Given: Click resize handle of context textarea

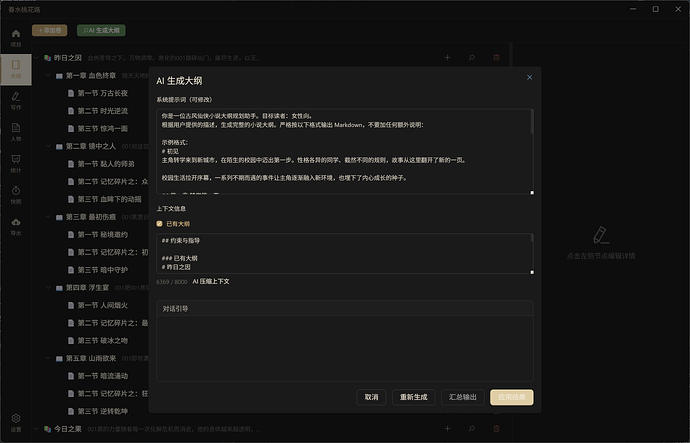Looking at the screenshot, I should tap(532, 272).
